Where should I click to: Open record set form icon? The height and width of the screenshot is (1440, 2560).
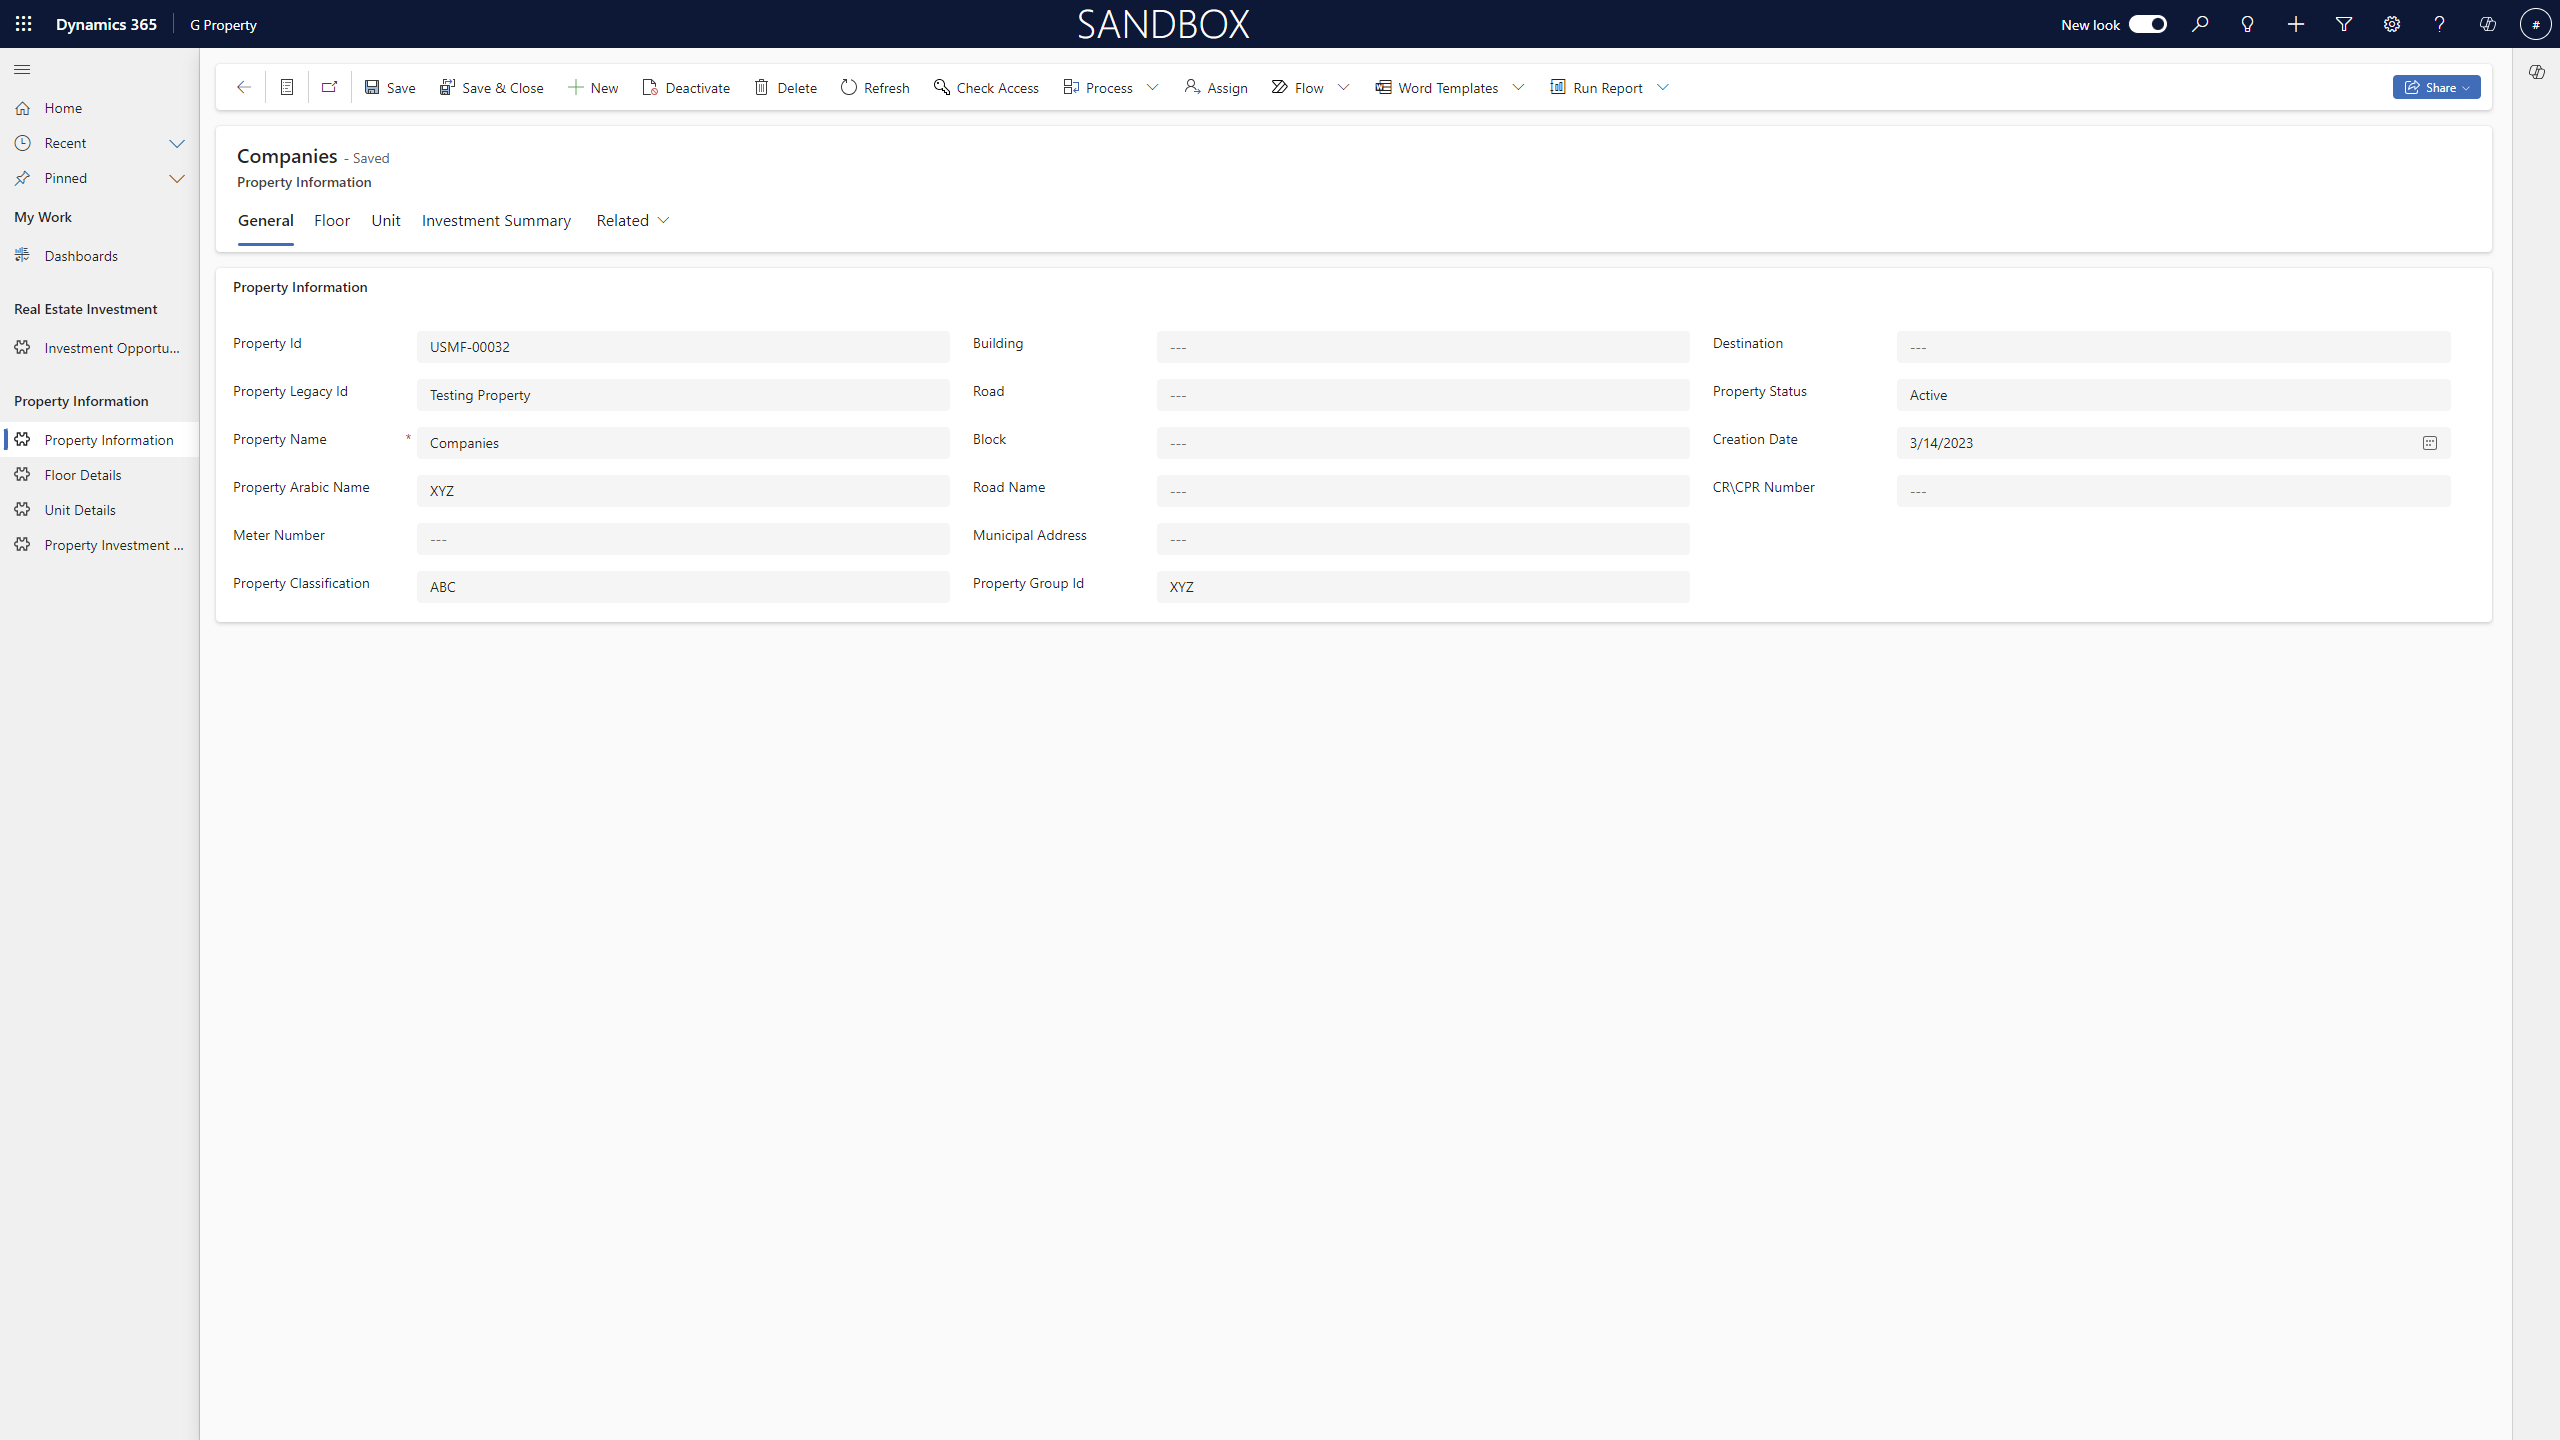tap(287, 88)
